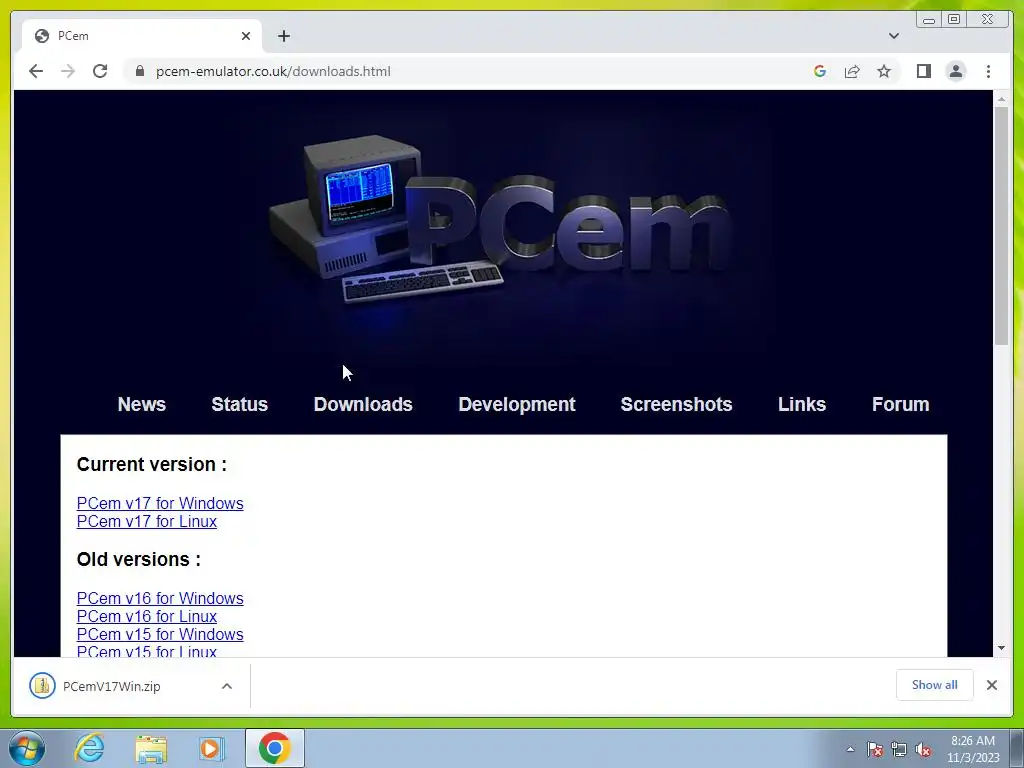Click the vertical scrollbar thumb
This screenshot has width=1024, height=768.
tap(1001, 226)
